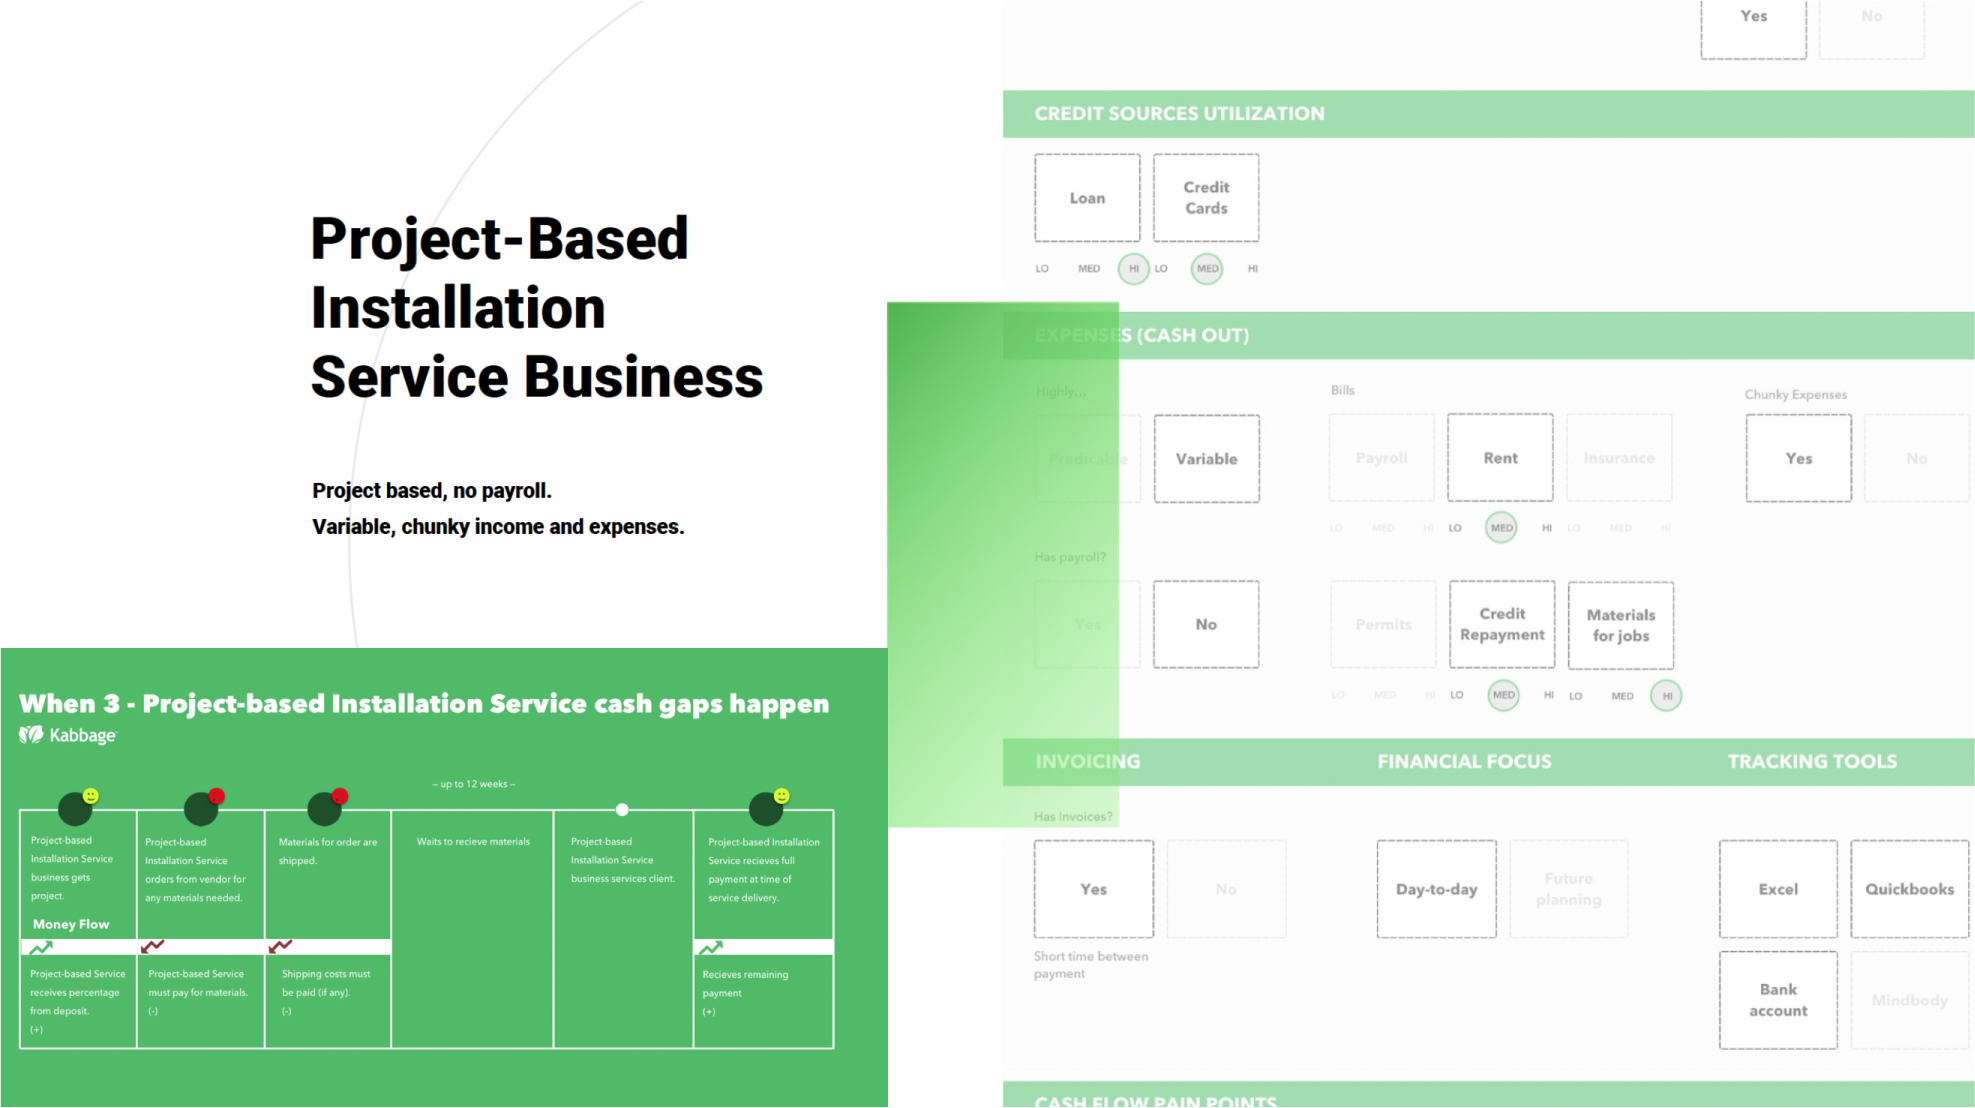The height and width of the screenshot is (1108, 1975).
Task: Click the Kabbage leaf logo
Action: pyautogui.click(x=31, y=735)
